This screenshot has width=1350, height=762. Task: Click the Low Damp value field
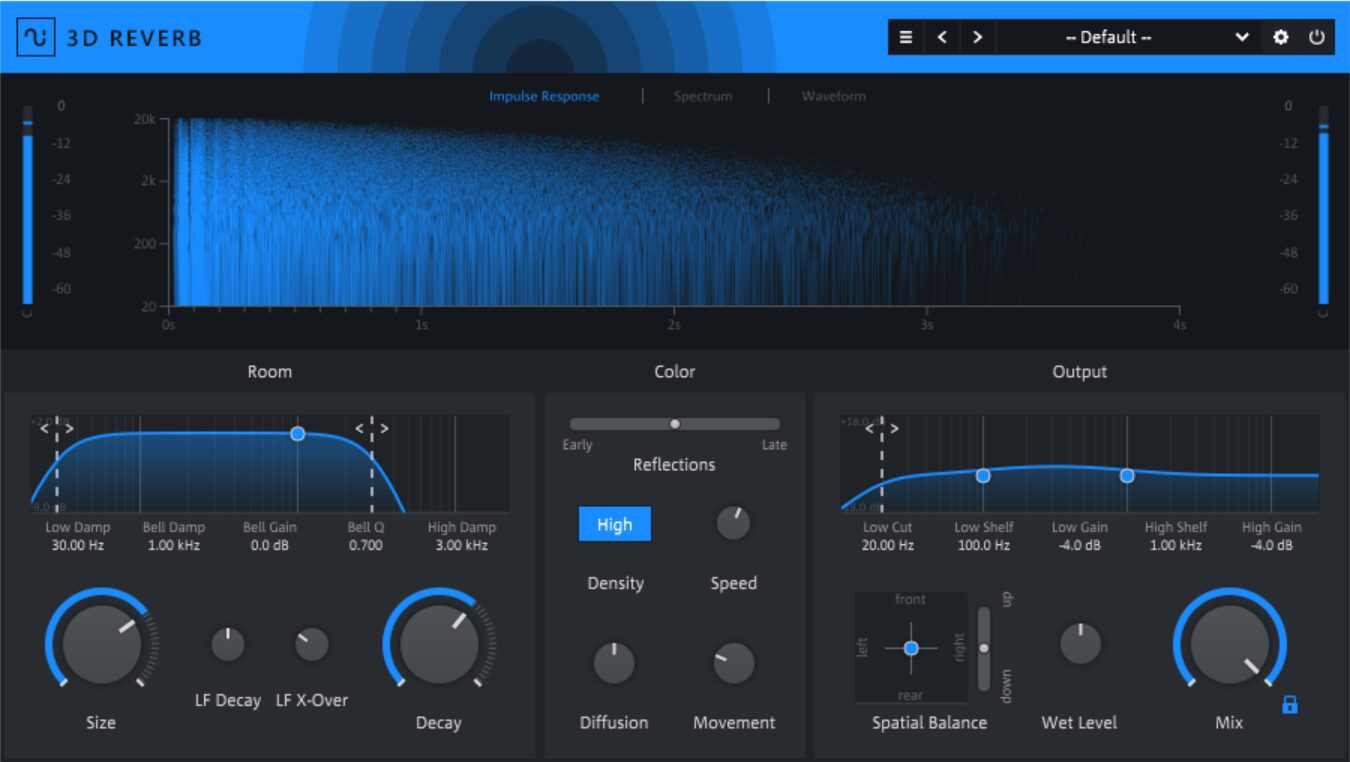point(78,546)
